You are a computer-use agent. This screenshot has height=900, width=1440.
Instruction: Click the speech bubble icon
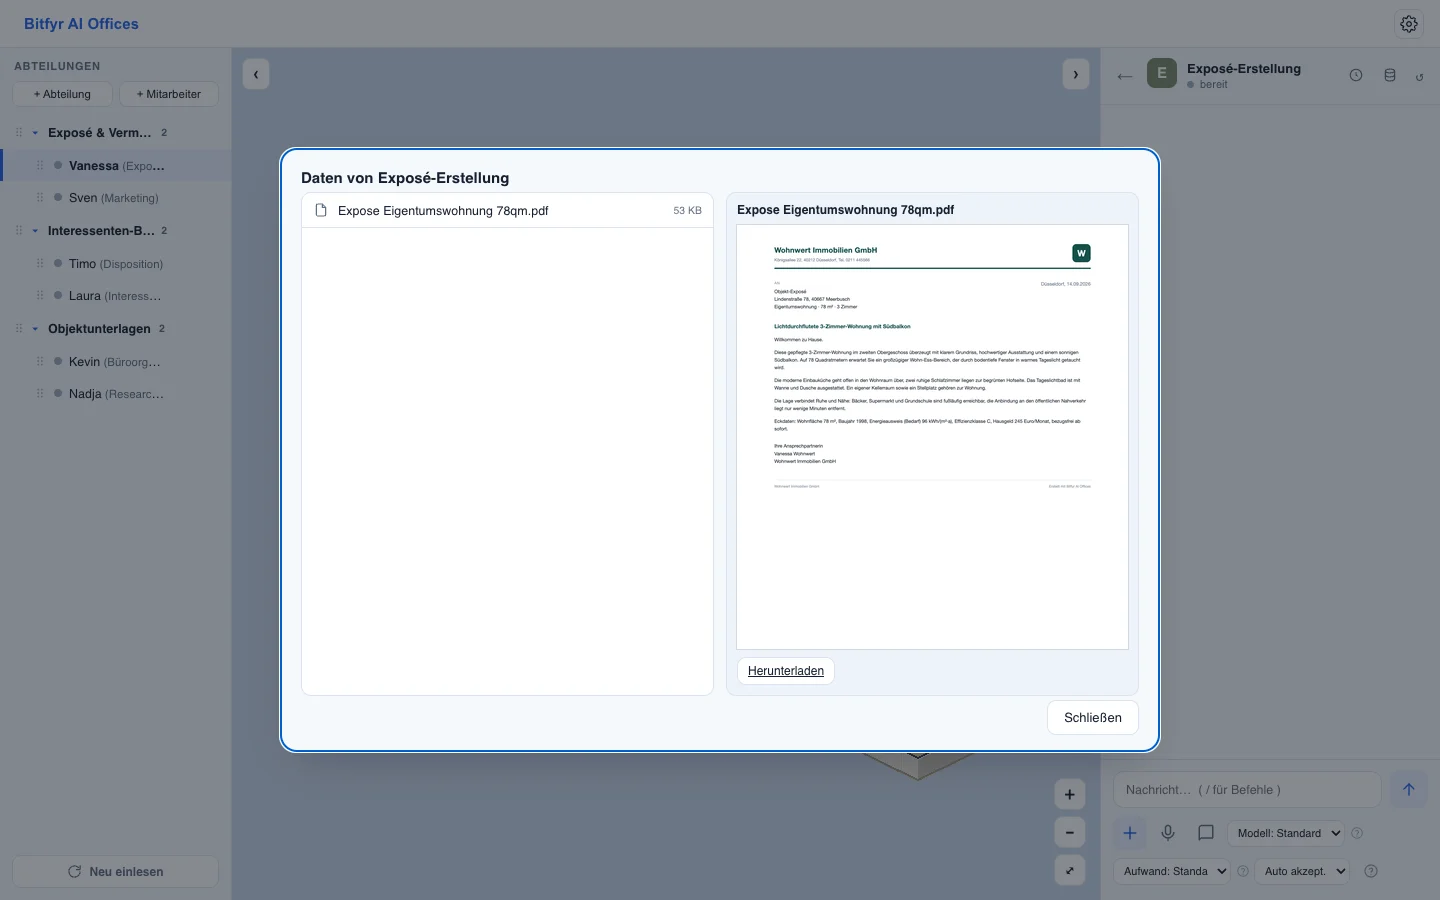[1206, 833]
